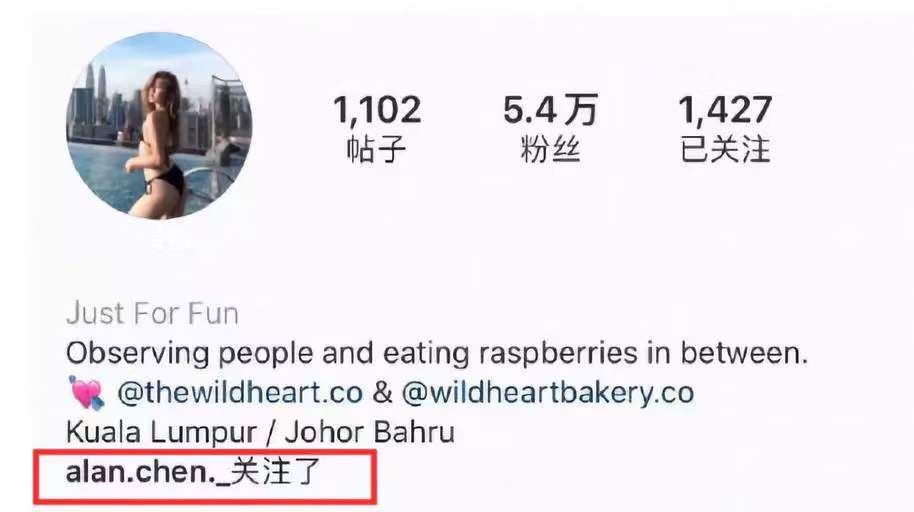Viewport: 914px width, 512px height.
Task: Open the @wildheartbakery.co mention link
Action: click(x=548, y=392)
